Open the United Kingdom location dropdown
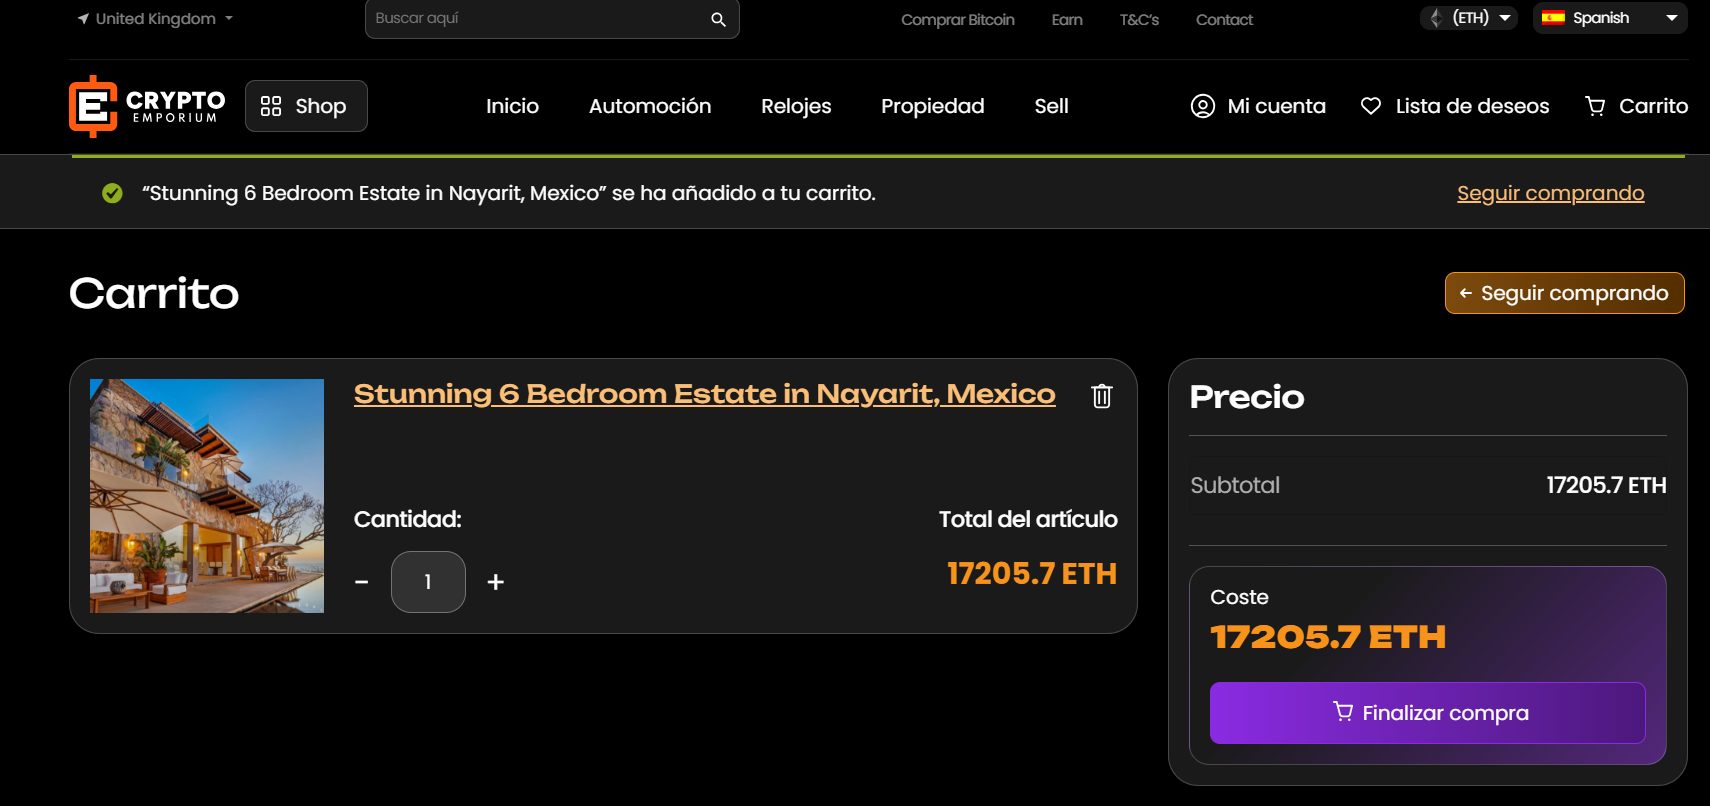The width and height of the screenshot is (1710, 806). 152,18
